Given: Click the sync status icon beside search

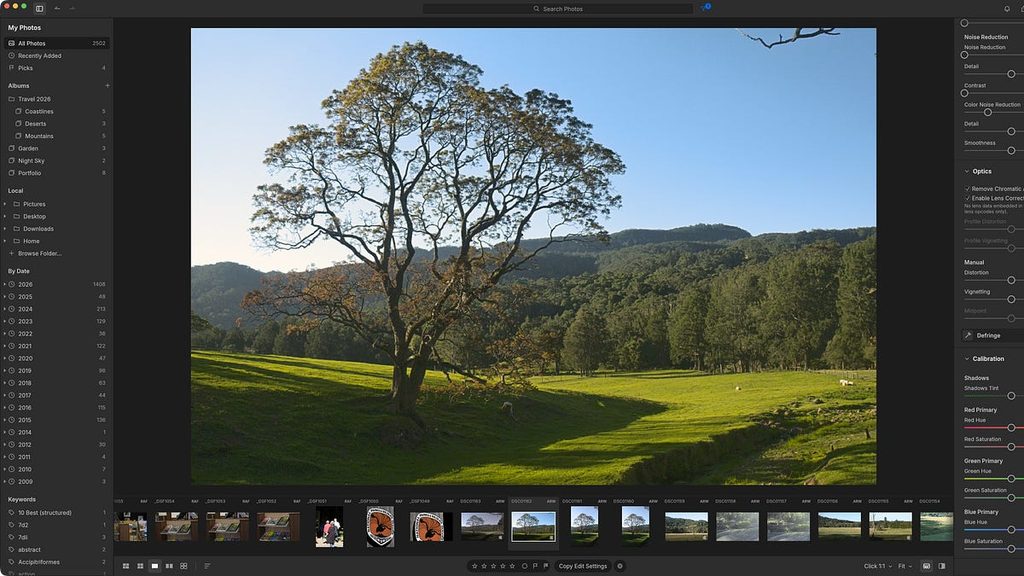Looking at the screenshot, I should tap(705, 8).
